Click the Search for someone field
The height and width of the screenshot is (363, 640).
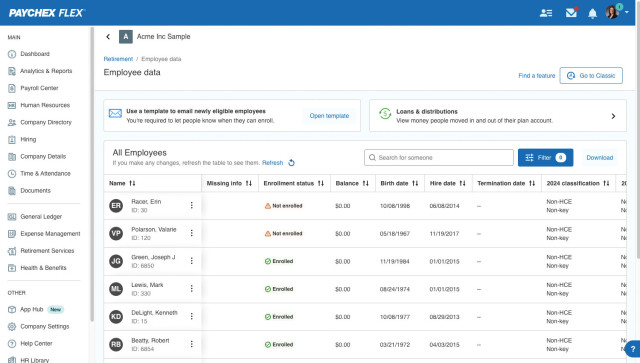tap(439, 158)
